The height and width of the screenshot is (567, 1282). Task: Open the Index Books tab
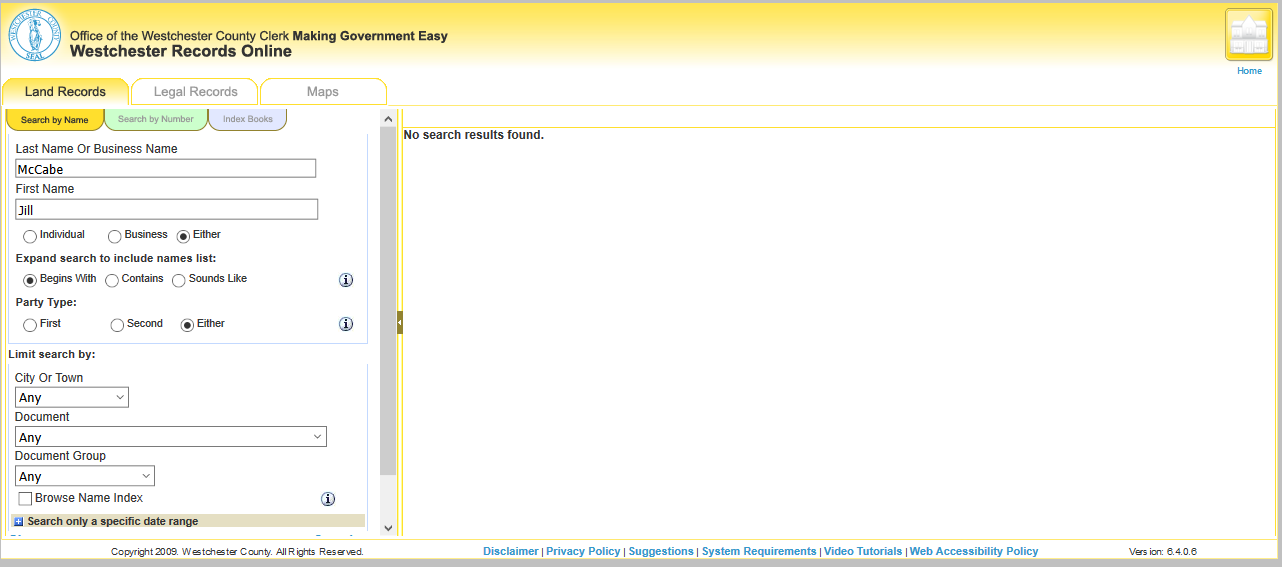[248, 120]
